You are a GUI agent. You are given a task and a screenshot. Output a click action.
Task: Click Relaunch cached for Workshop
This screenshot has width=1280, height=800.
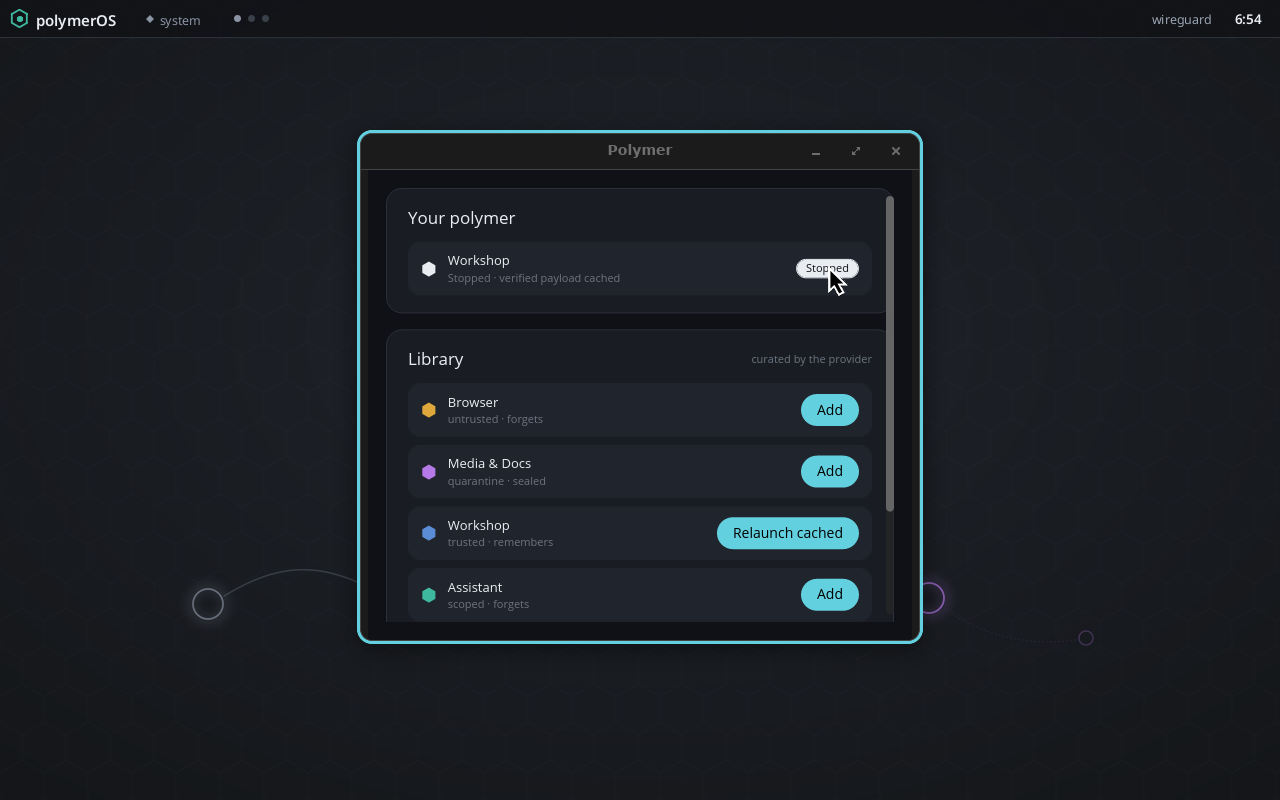tap(788, 533)
